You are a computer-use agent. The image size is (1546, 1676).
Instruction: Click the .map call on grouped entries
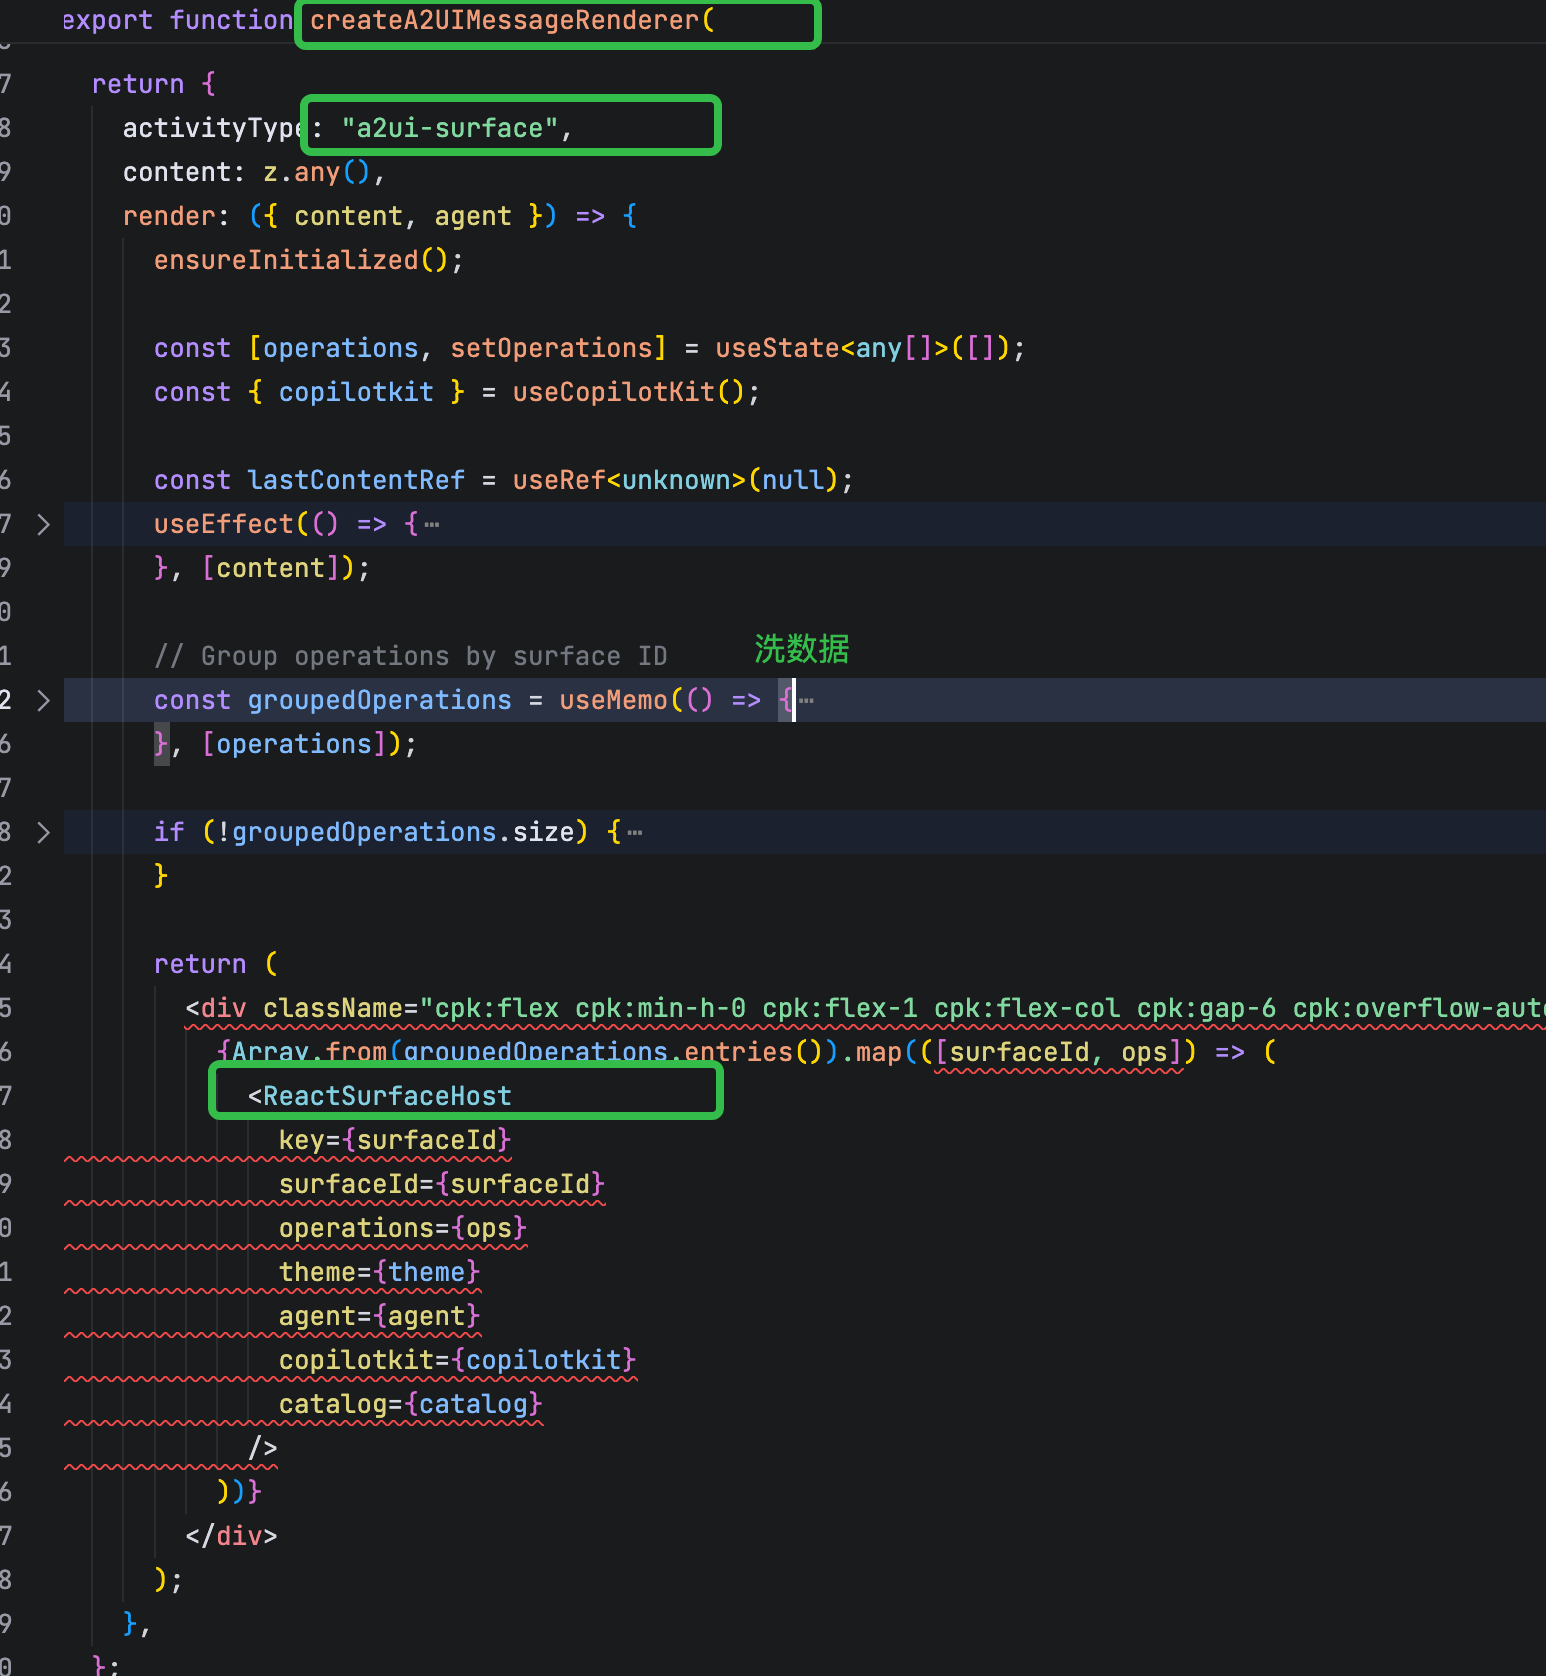(878, 1052)
